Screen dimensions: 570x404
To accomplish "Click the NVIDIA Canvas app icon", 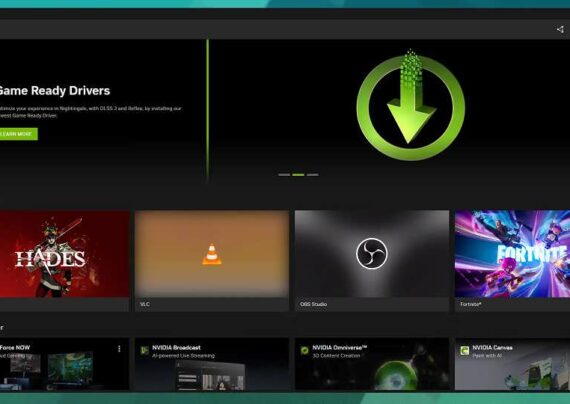I will click(464, 351).
